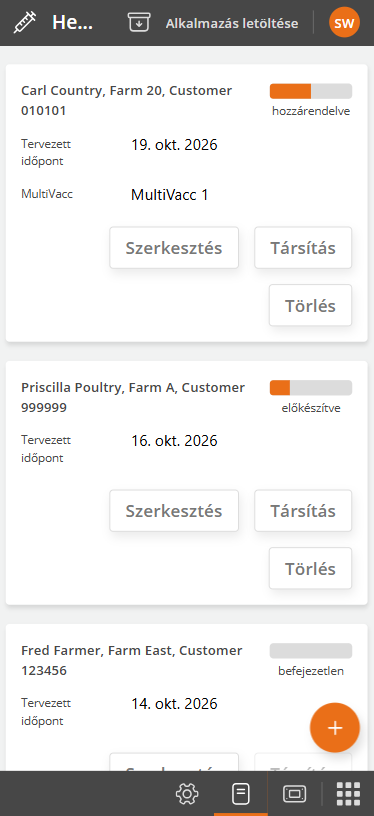Click Szerkesztés for Priscilla Poultry order
The image size is (374, 816).
pyautogui.click(x=174, y=511)
